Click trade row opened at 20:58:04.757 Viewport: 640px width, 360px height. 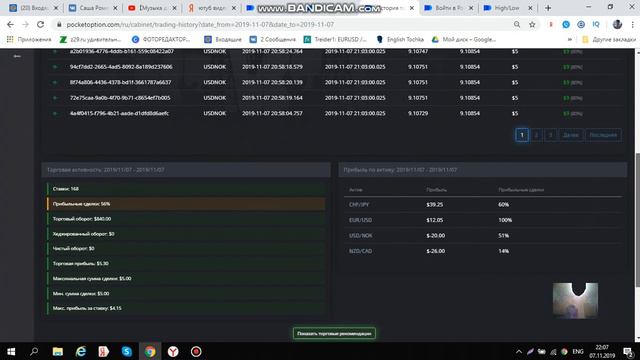pyautogui.click(x=335, y=113)
